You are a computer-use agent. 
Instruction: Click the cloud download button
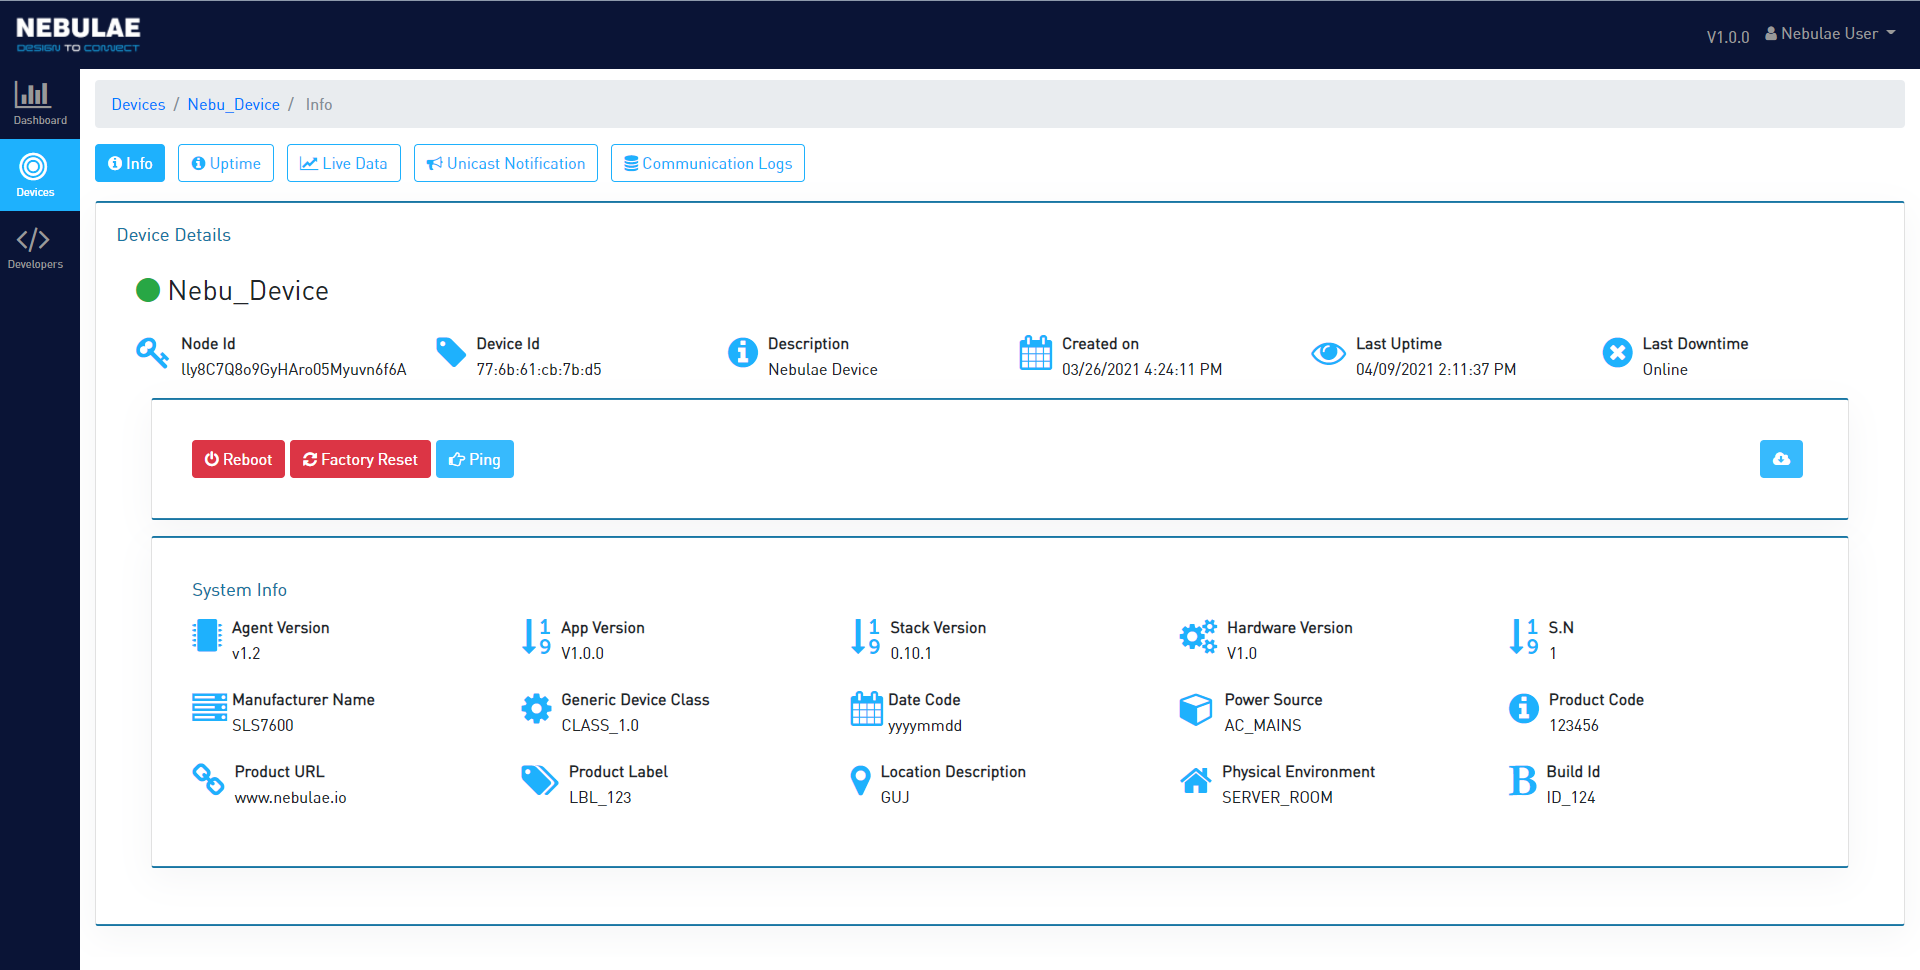1781,459
